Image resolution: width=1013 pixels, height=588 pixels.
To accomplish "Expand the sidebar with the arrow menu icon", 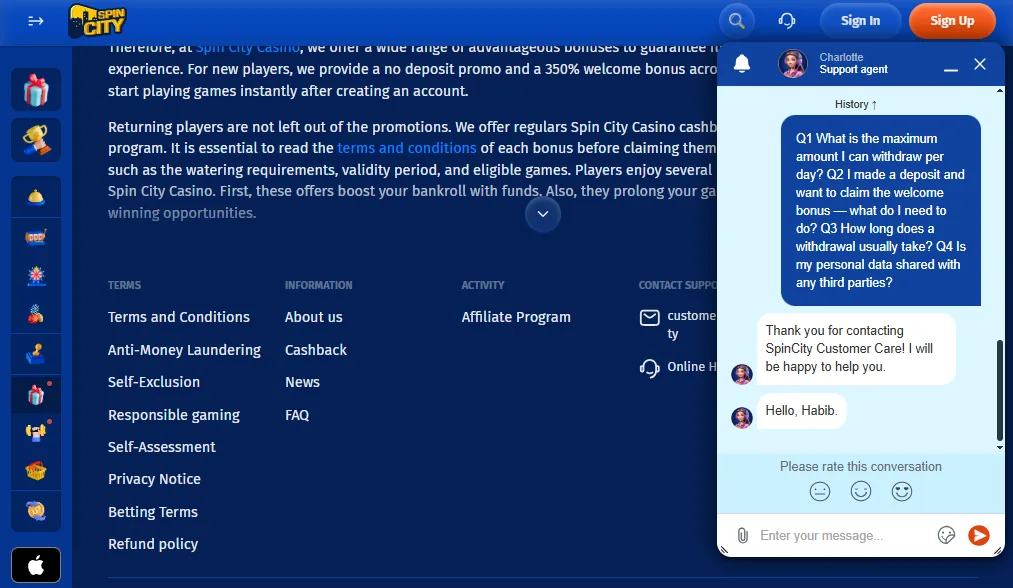I will (x=36, y=21).
